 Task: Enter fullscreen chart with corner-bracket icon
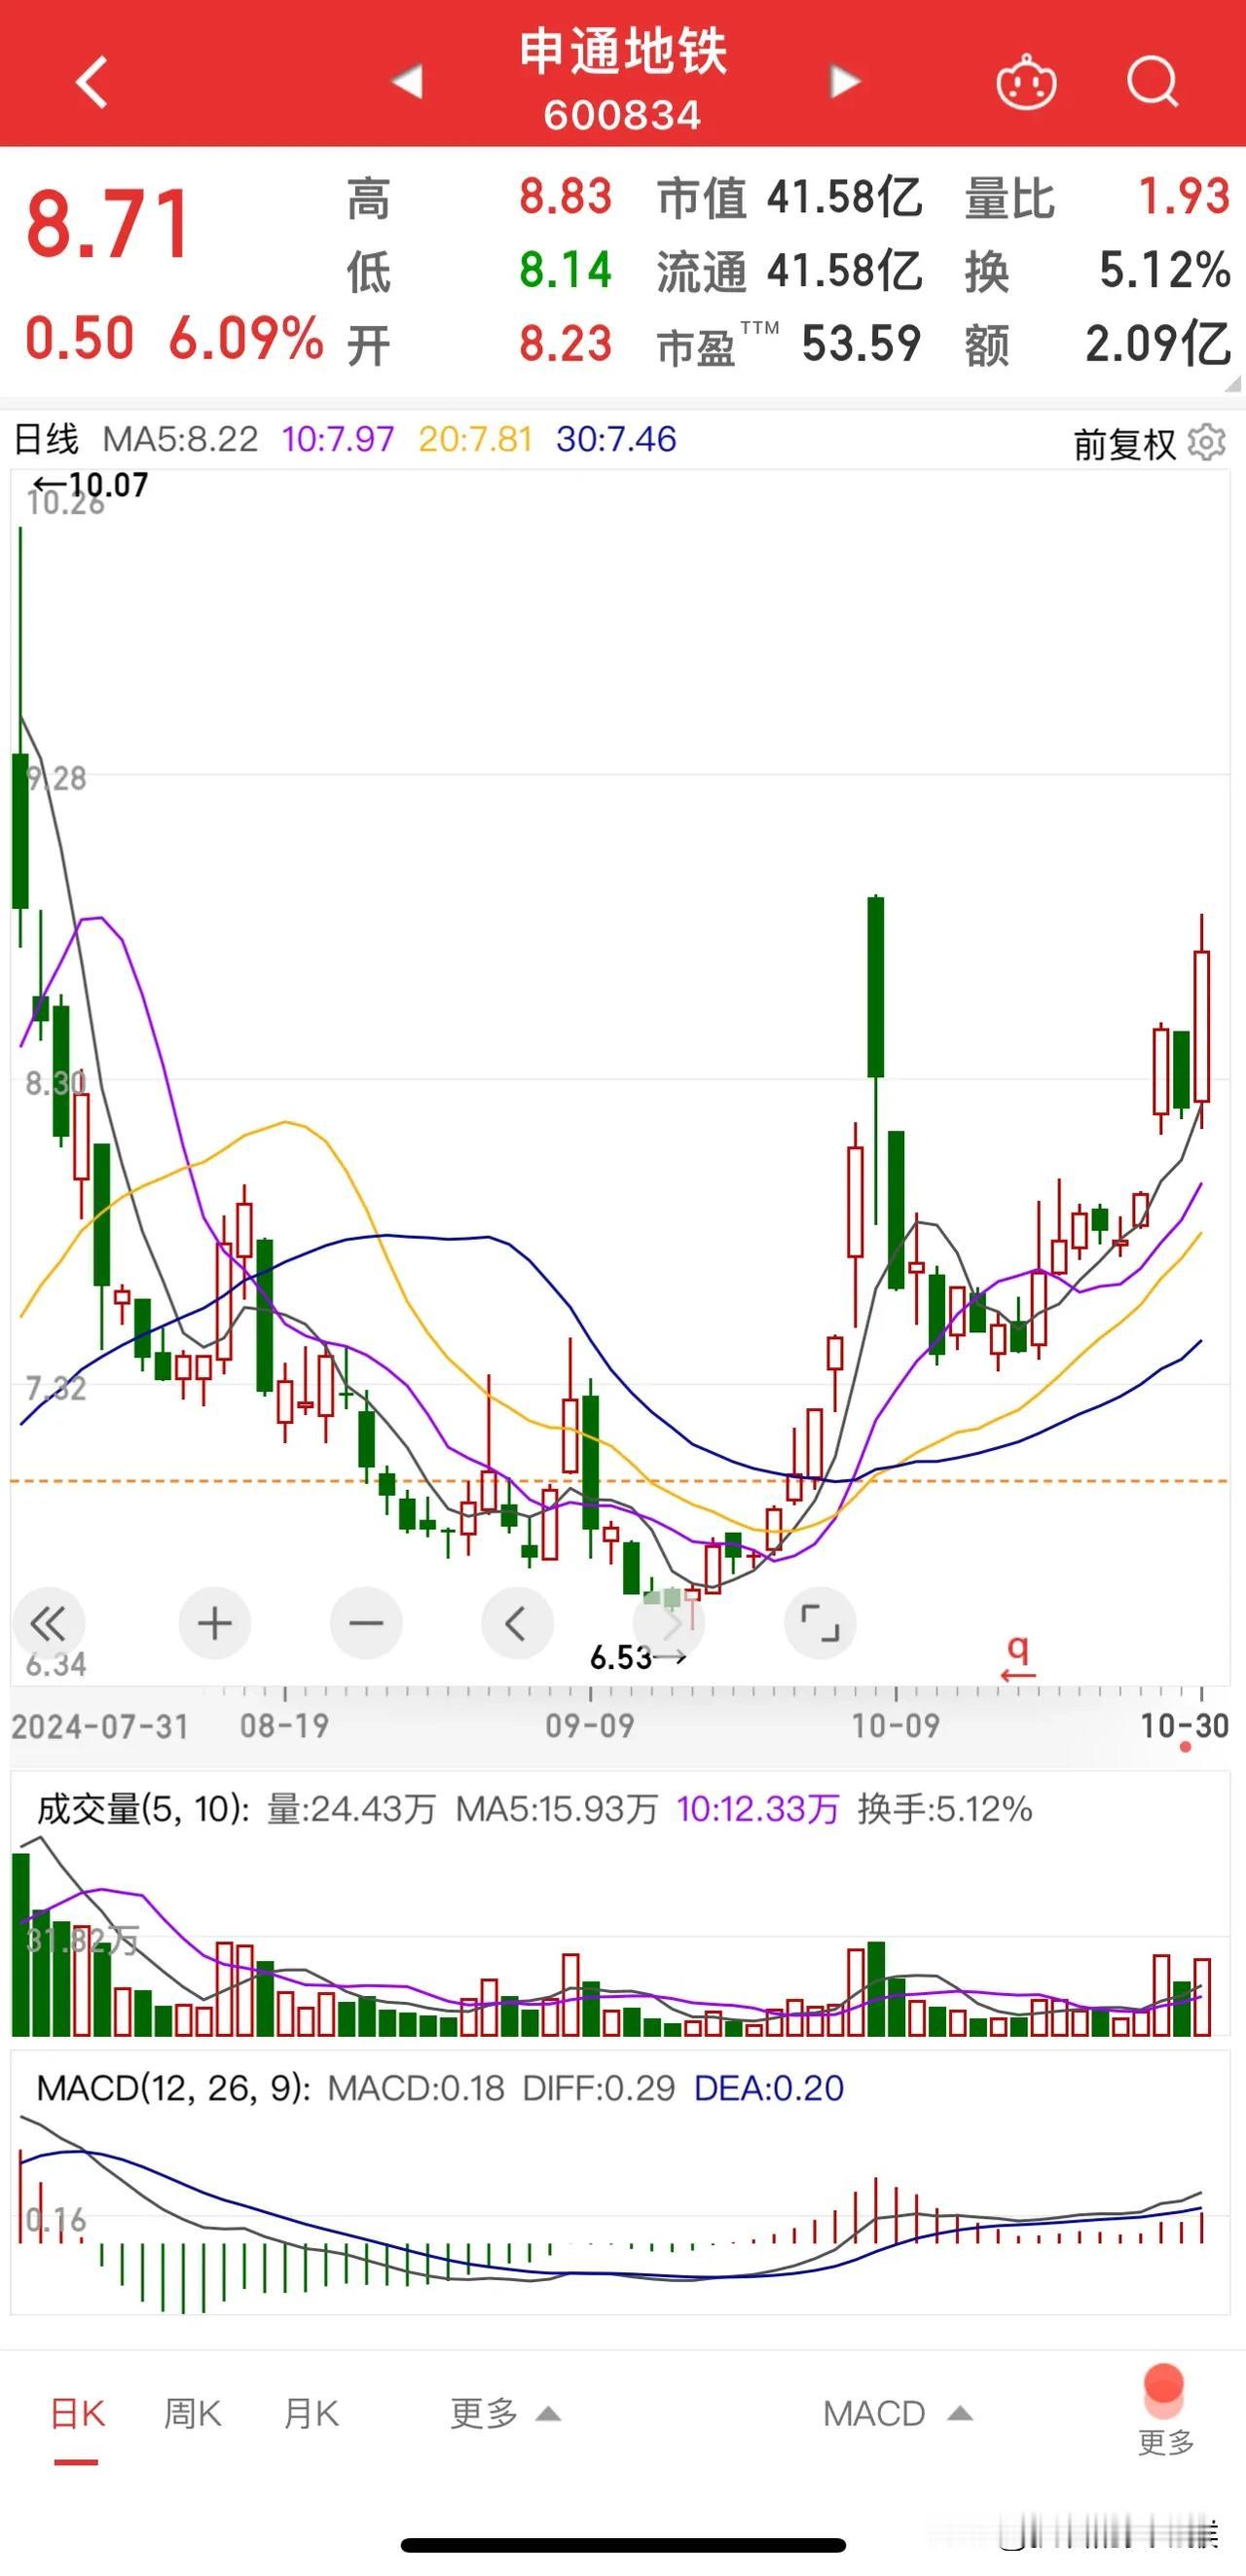click(820, 1623)
